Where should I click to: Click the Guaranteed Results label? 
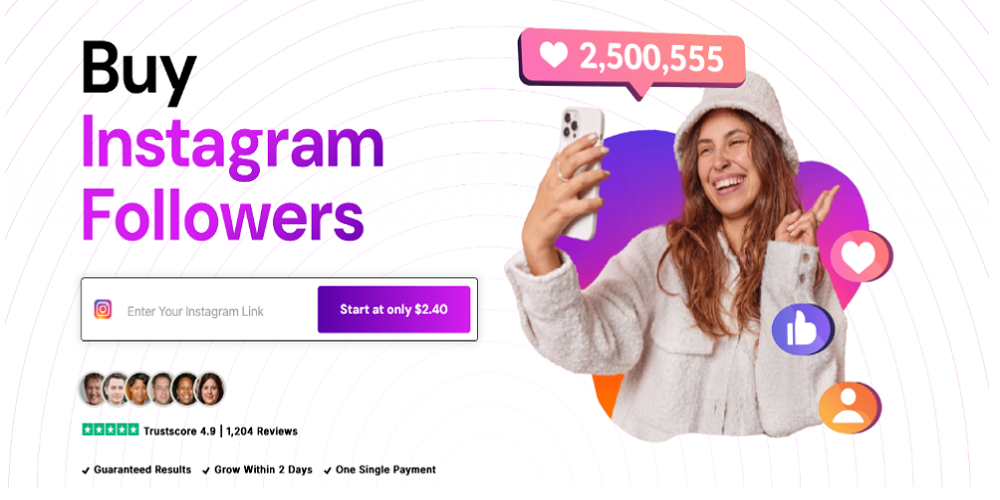point(142,469)
